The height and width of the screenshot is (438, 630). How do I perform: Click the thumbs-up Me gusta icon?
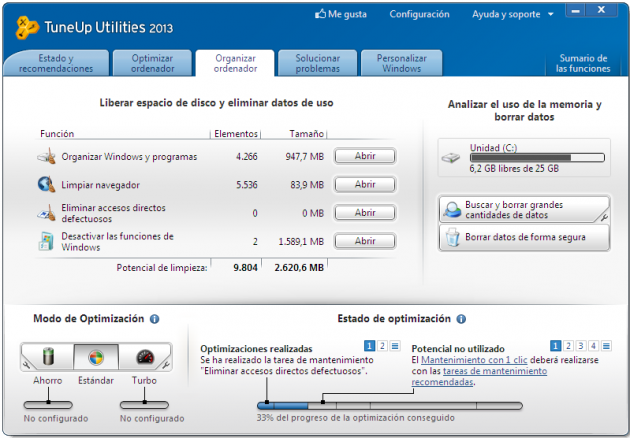click(x=320, y=14)
